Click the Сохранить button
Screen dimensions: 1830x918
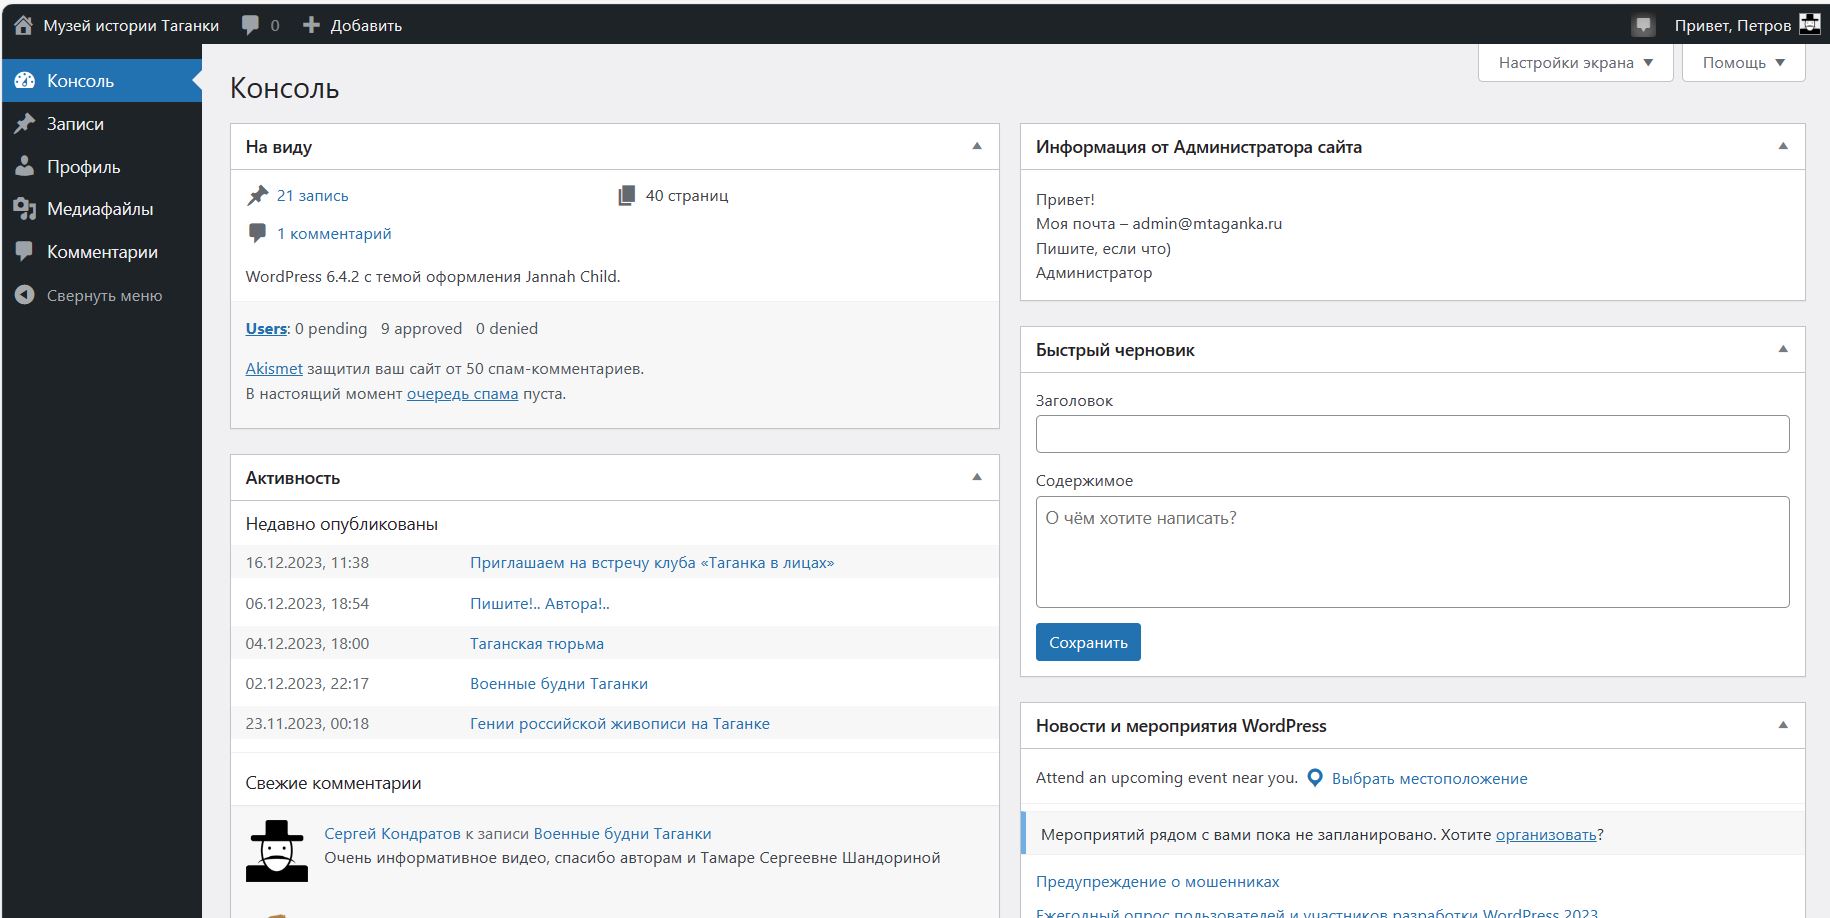point(1088,642)
